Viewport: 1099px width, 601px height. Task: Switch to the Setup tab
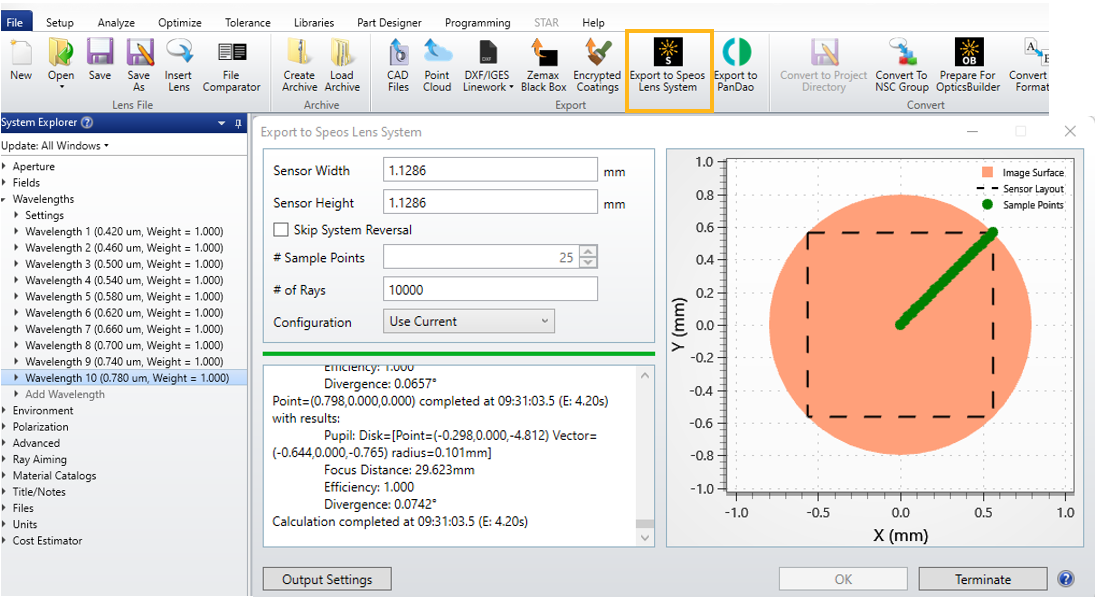(60, 22)
